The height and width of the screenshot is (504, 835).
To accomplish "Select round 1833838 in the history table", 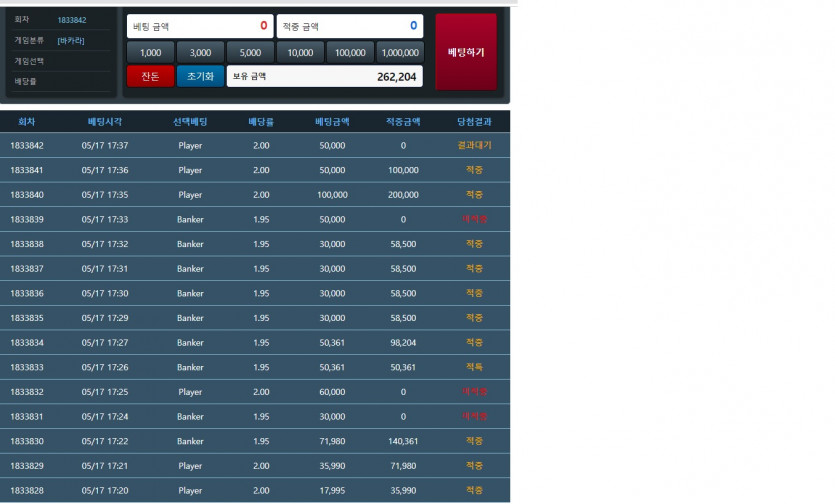I will (x=255, y=244).
